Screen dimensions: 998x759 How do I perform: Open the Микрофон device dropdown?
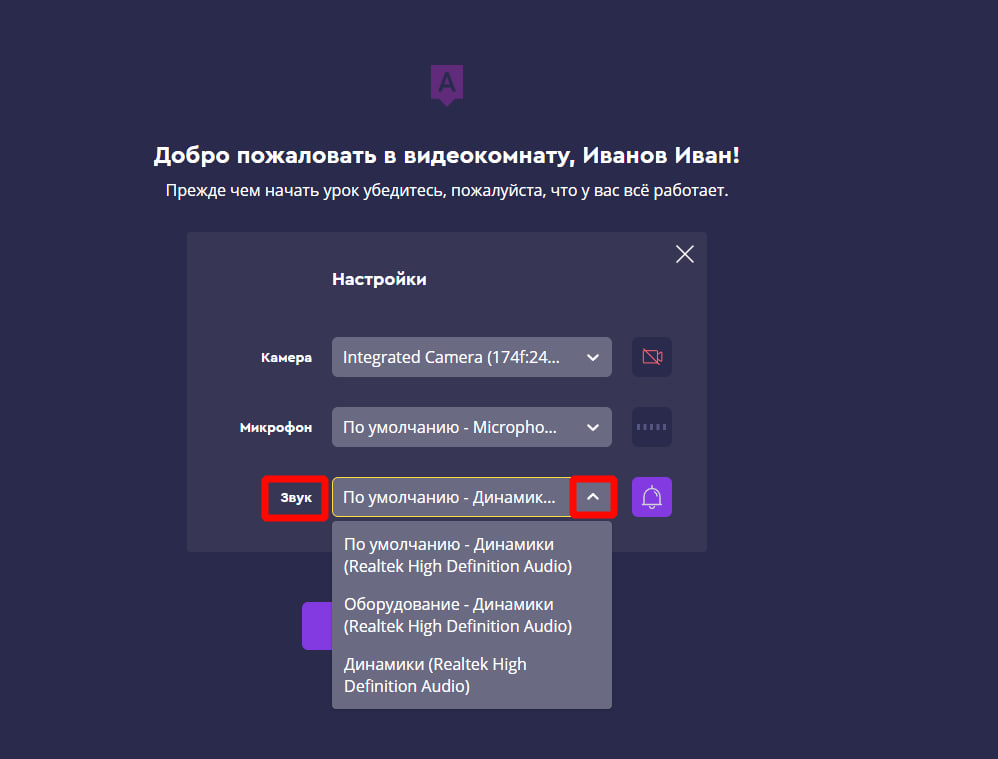pyautogui.click(x=472, y=427)
